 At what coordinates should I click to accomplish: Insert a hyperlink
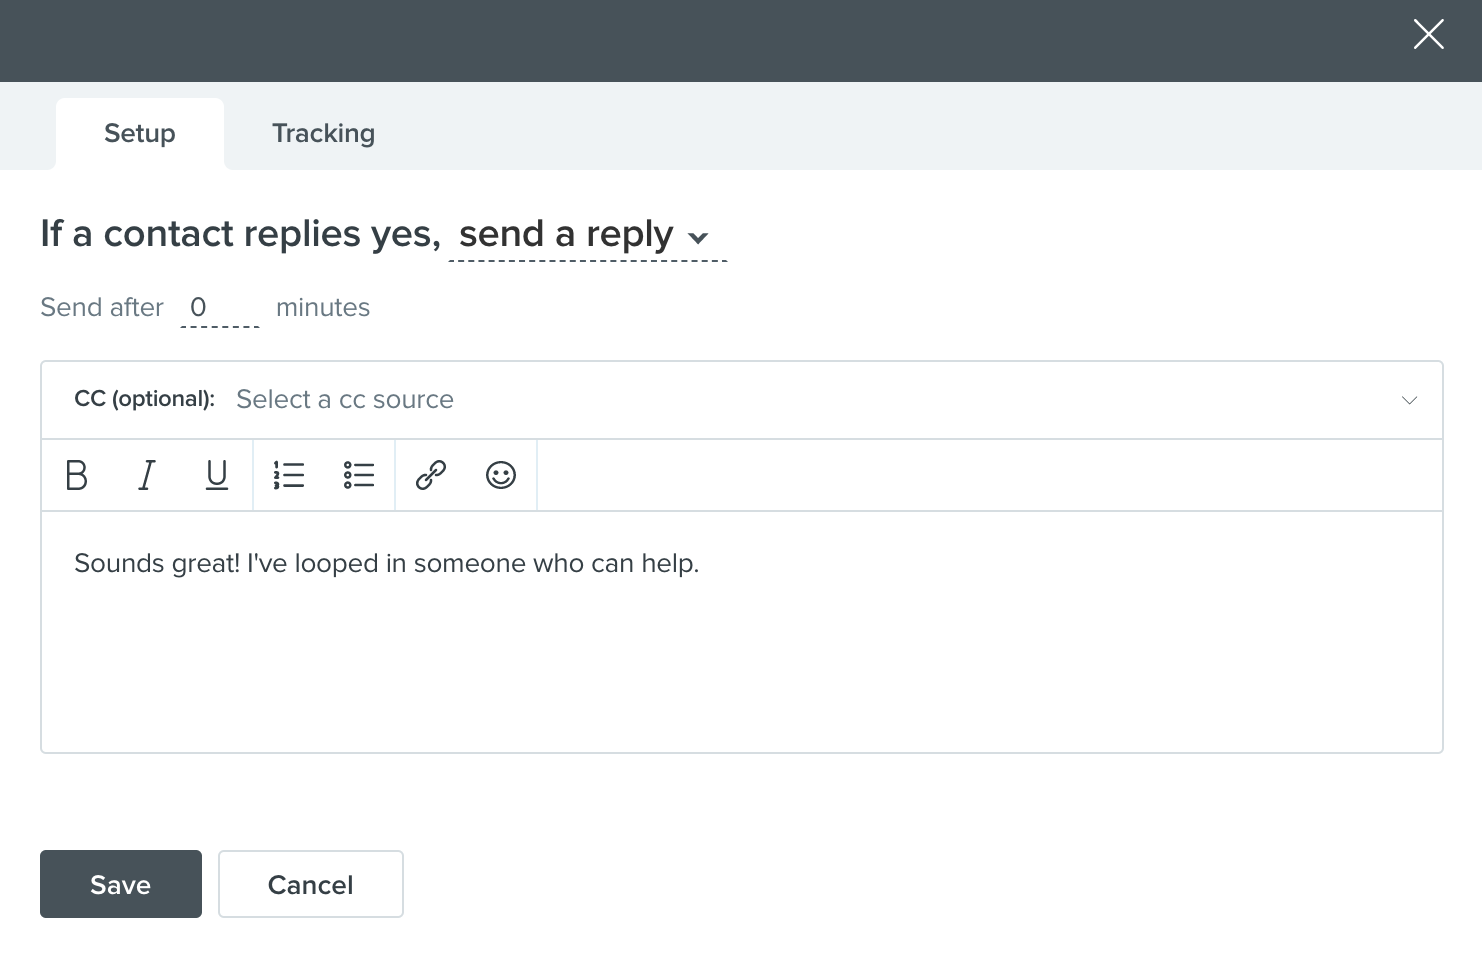pyautogui.click(x=431, y=475)
